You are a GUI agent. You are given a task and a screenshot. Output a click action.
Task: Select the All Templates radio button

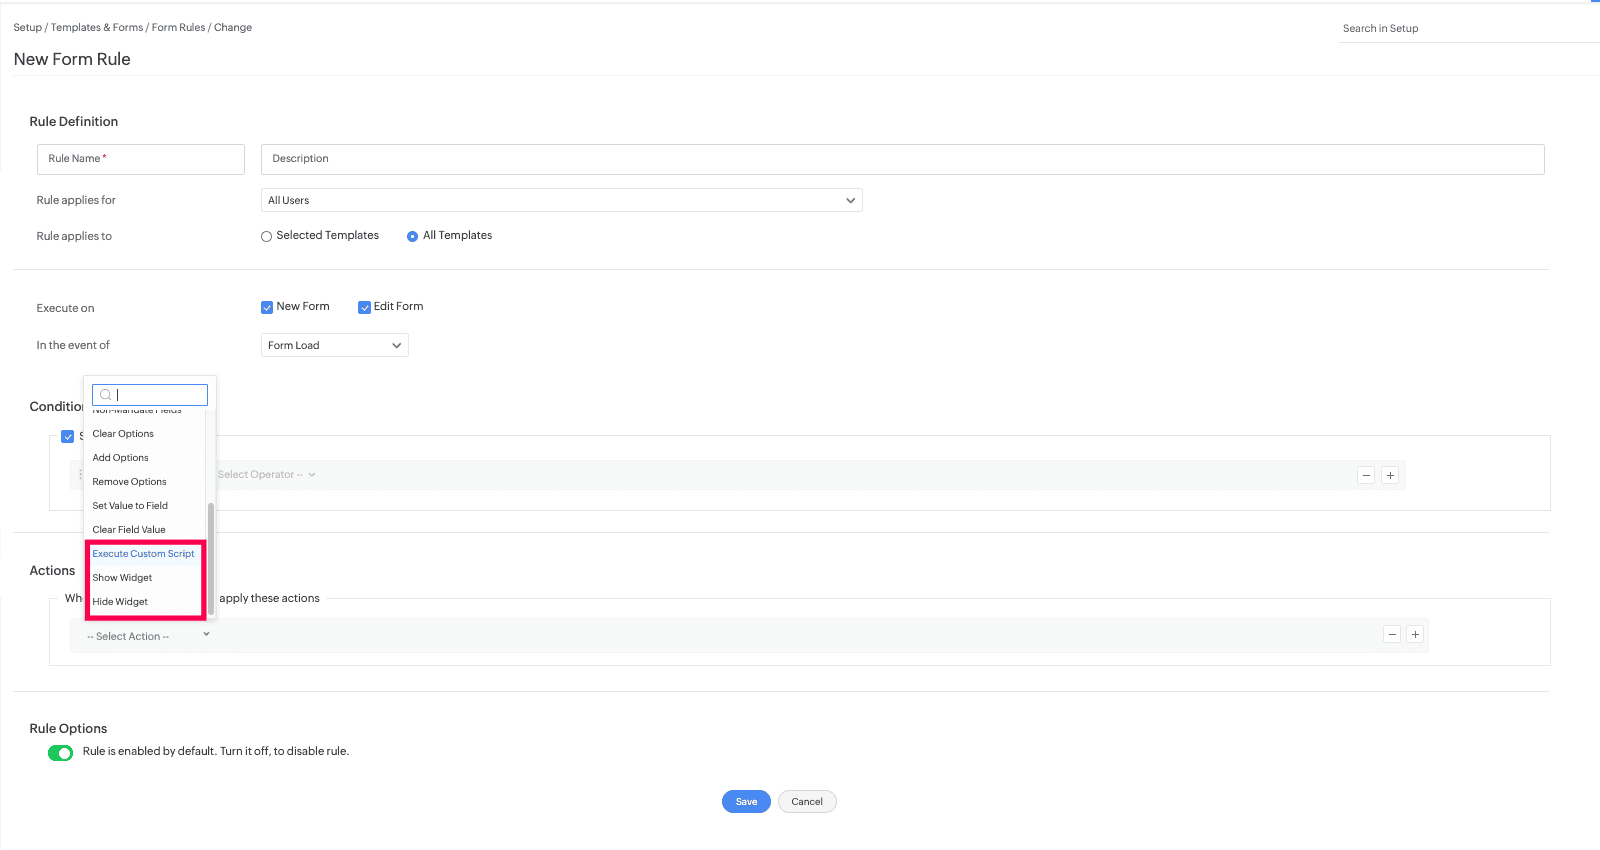point(412,237)
